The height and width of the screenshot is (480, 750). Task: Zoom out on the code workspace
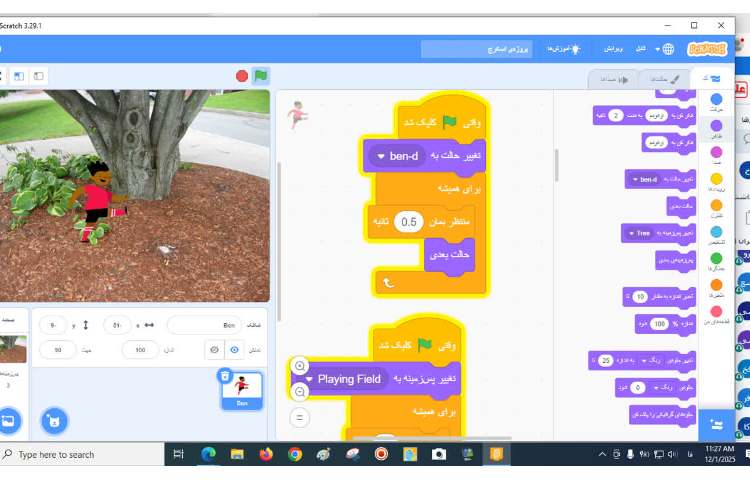coord(300,391)
